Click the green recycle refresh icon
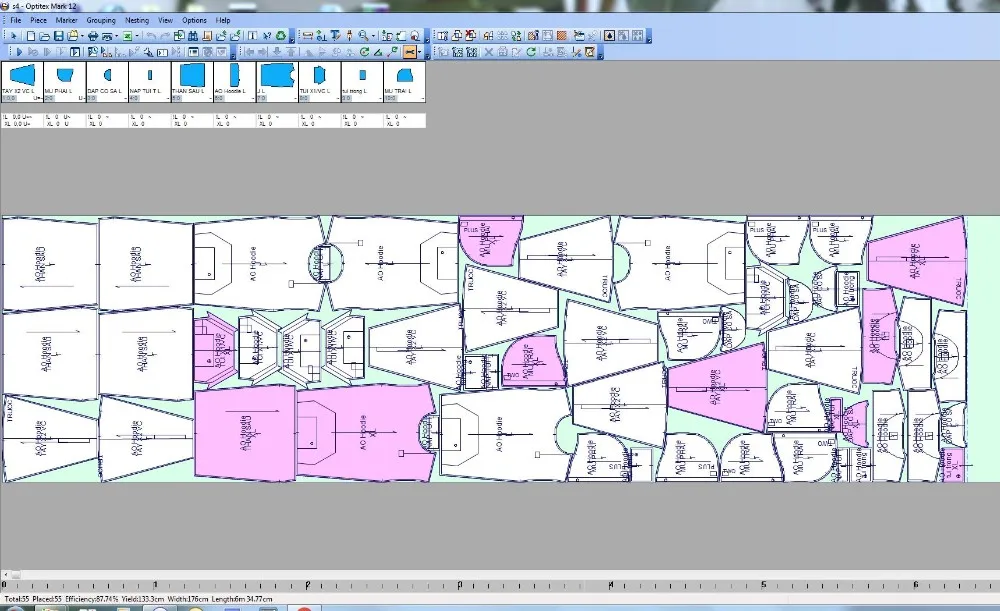 (281, 36)
